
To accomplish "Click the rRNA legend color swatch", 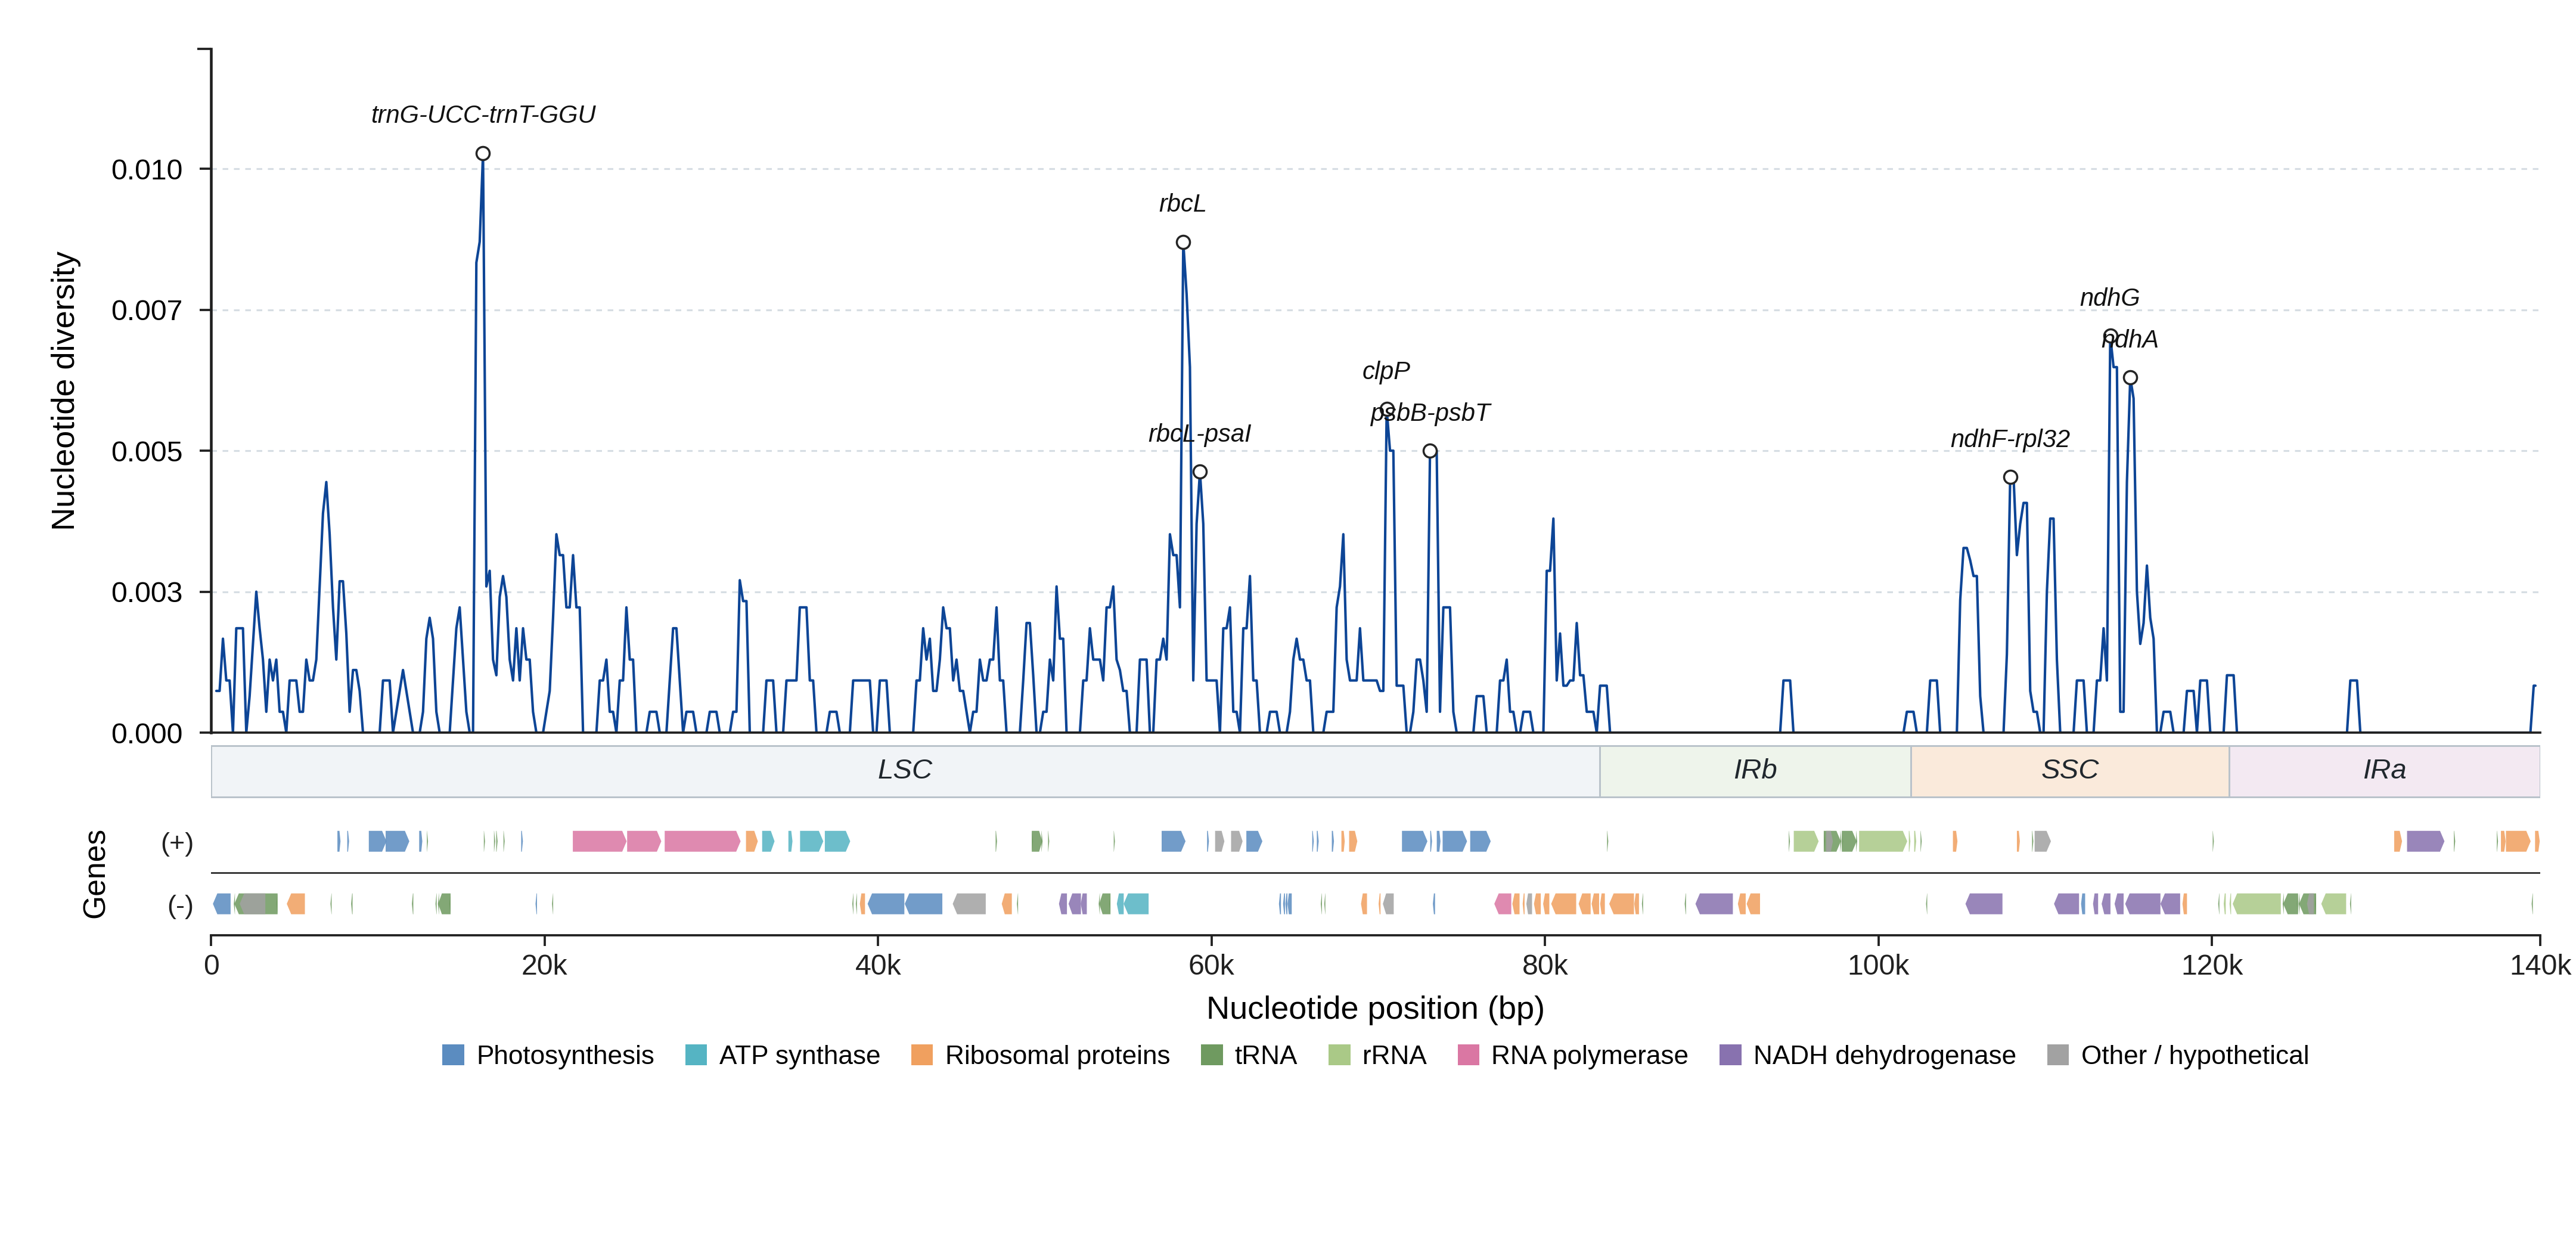I will click(1339, 1055).
